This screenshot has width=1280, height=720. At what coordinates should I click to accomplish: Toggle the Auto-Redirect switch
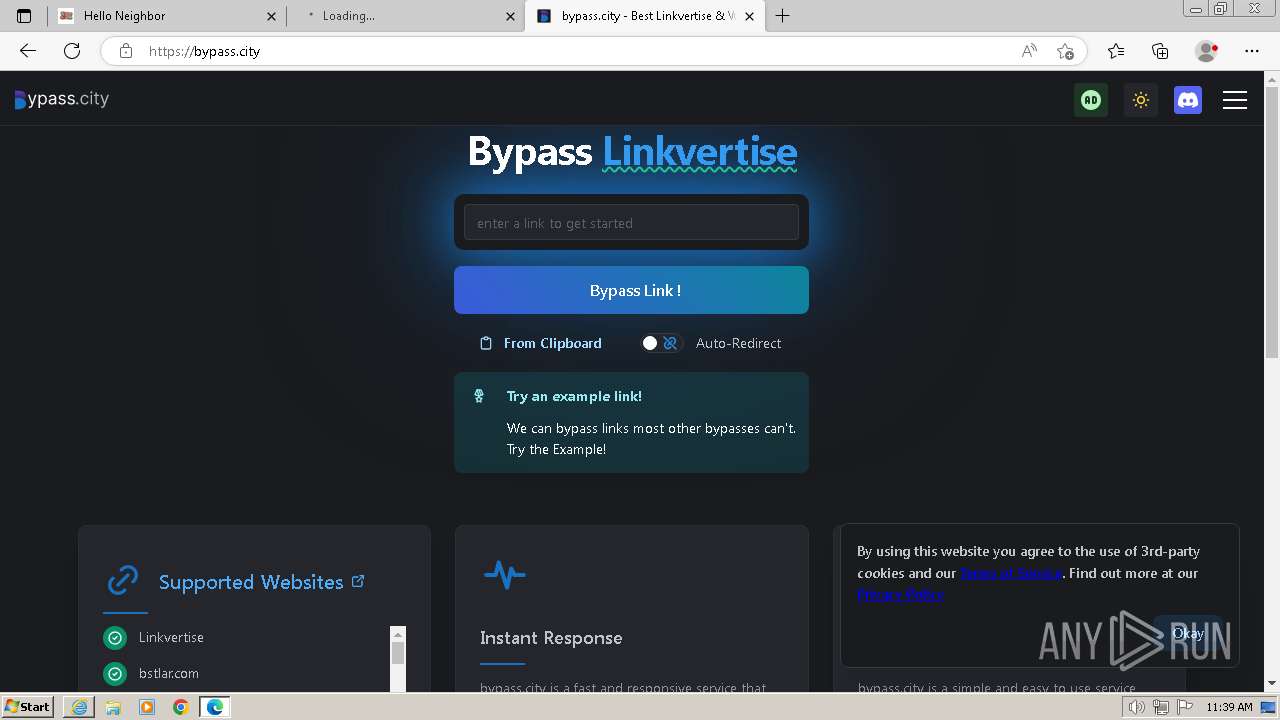pos(660,343)
